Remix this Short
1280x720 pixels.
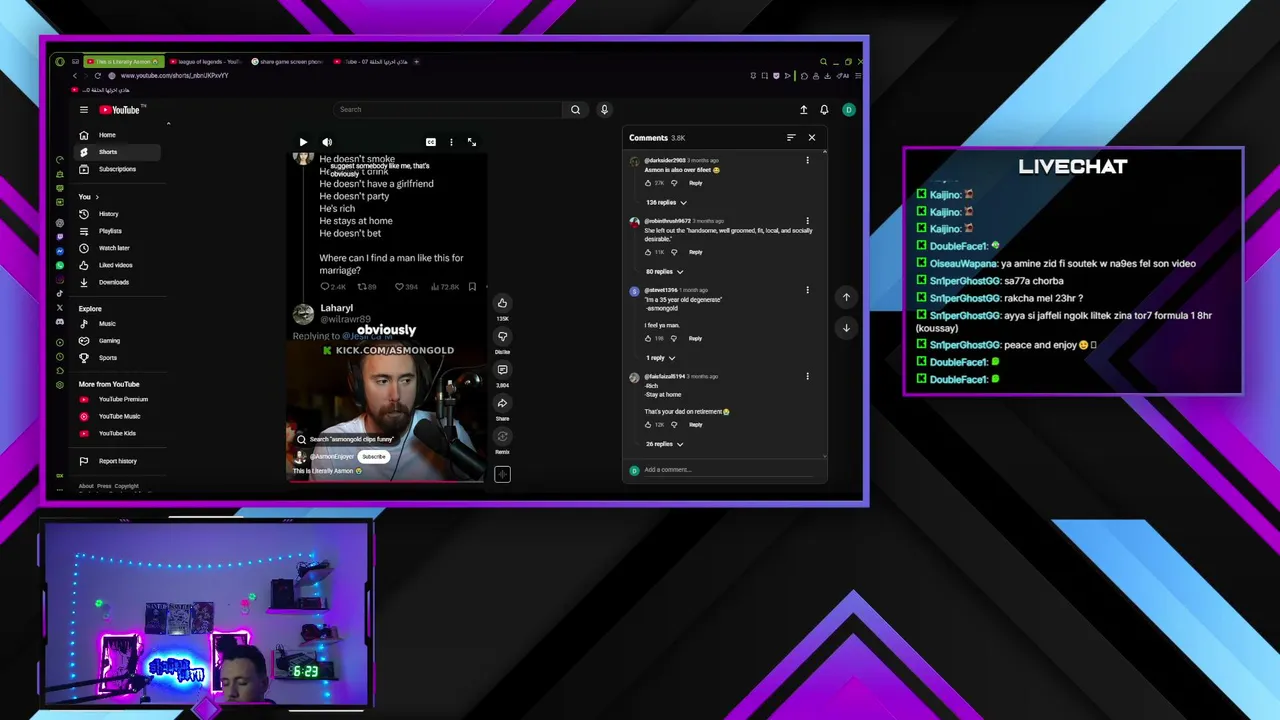pos(502,436)
